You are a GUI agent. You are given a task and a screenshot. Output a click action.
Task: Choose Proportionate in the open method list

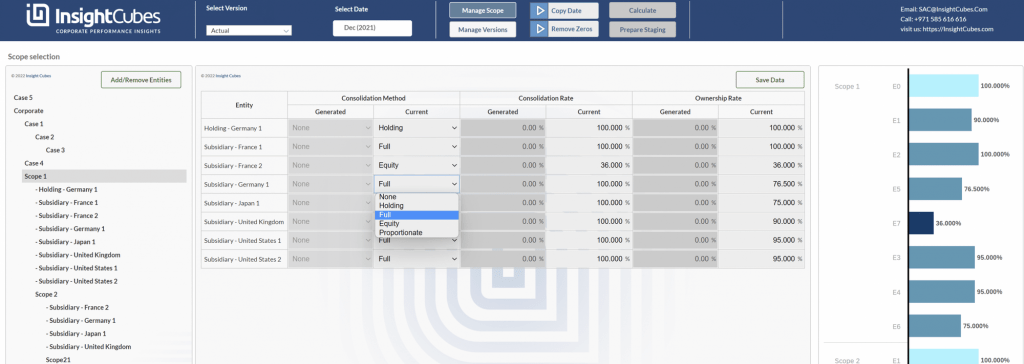point(417,233)
